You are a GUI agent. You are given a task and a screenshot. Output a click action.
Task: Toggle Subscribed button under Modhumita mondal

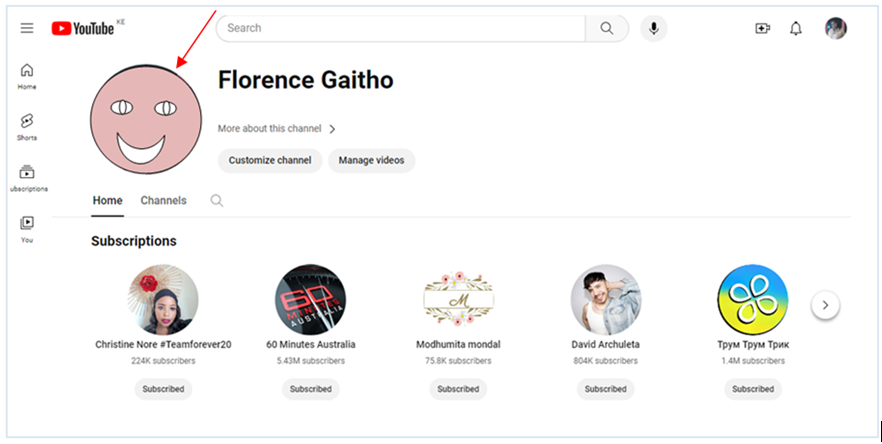458,389
